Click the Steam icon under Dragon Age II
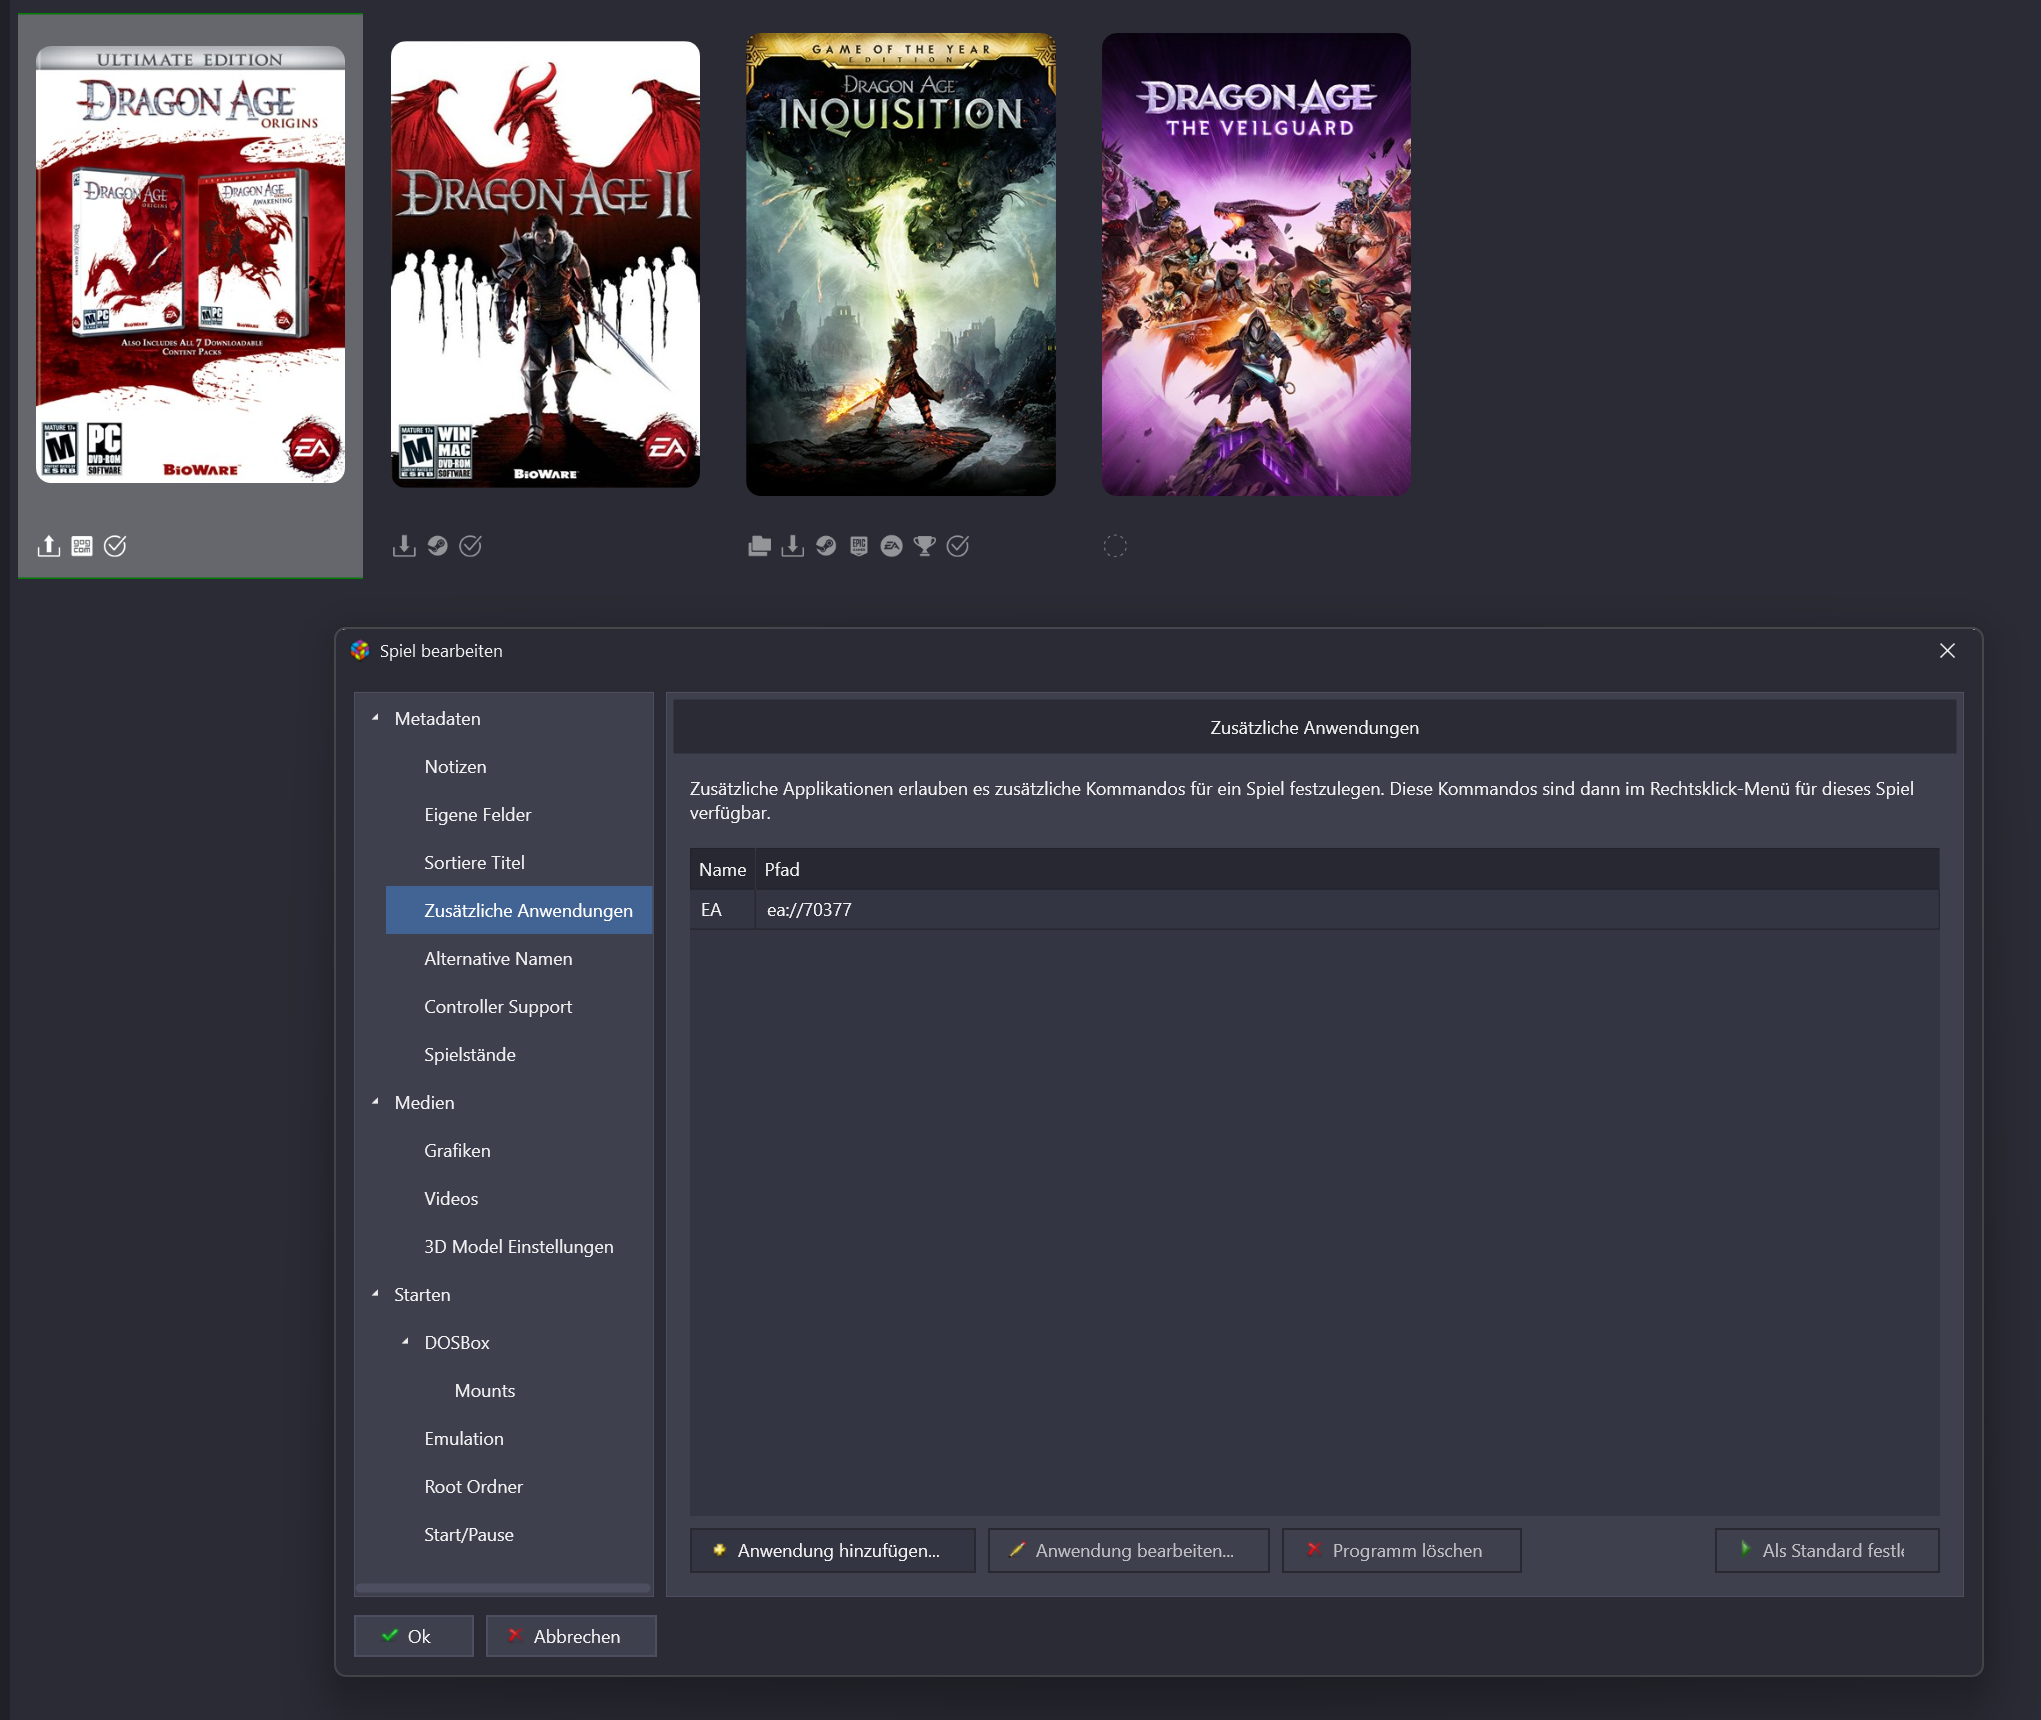 437,546
